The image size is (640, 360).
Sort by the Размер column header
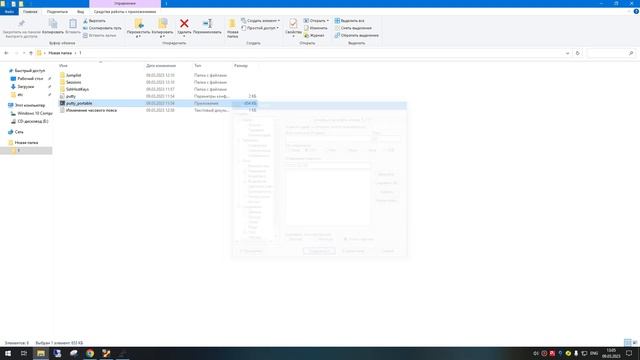241,66
